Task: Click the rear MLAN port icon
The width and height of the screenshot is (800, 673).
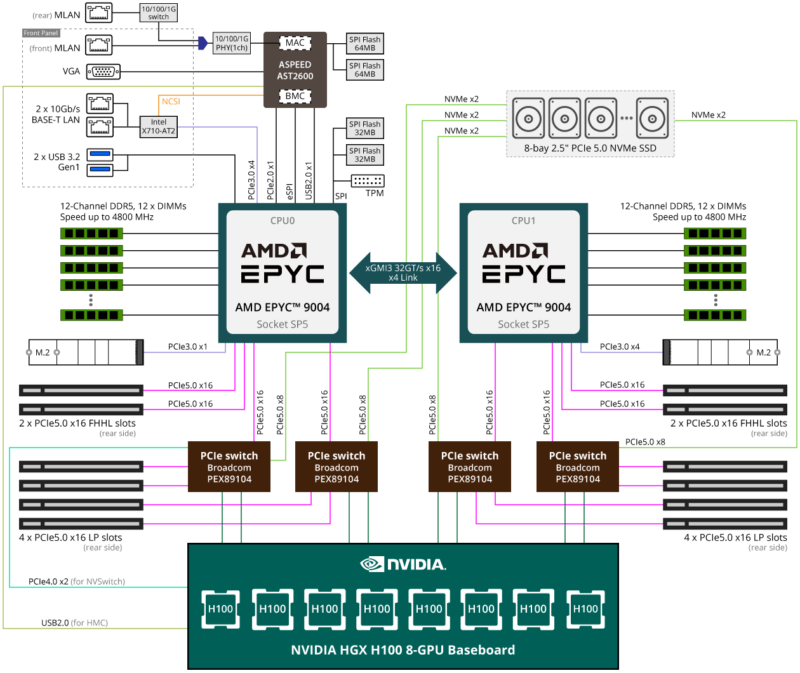Action: (x=97, y=13)
